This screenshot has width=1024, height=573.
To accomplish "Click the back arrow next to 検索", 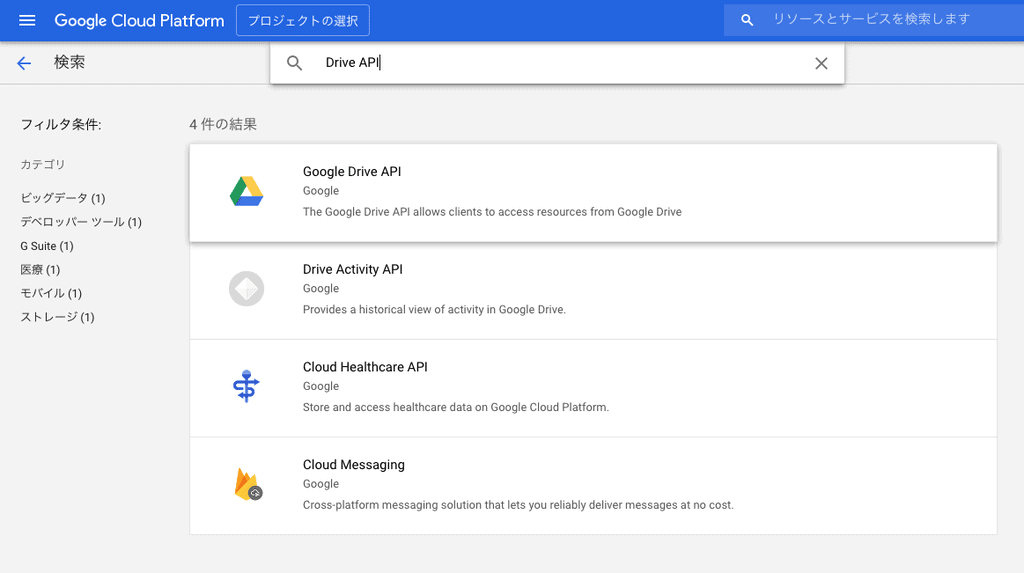I will coord(25,63).
